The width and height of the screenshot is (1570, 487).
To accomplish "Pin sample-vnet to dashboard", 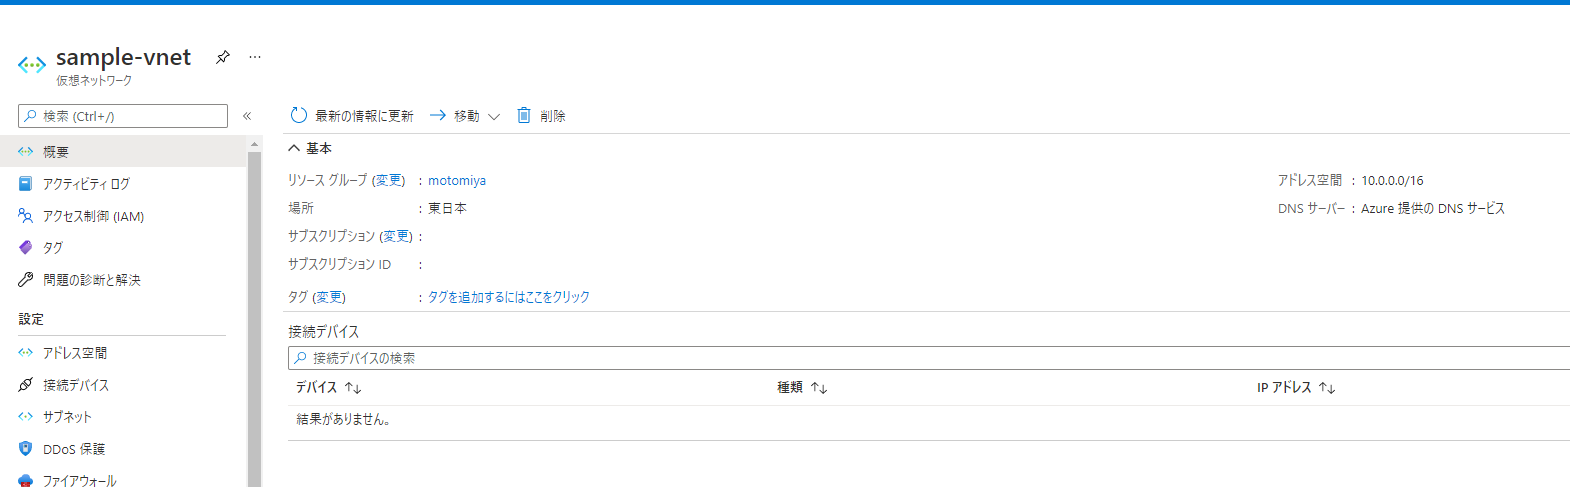I will 223,57.
